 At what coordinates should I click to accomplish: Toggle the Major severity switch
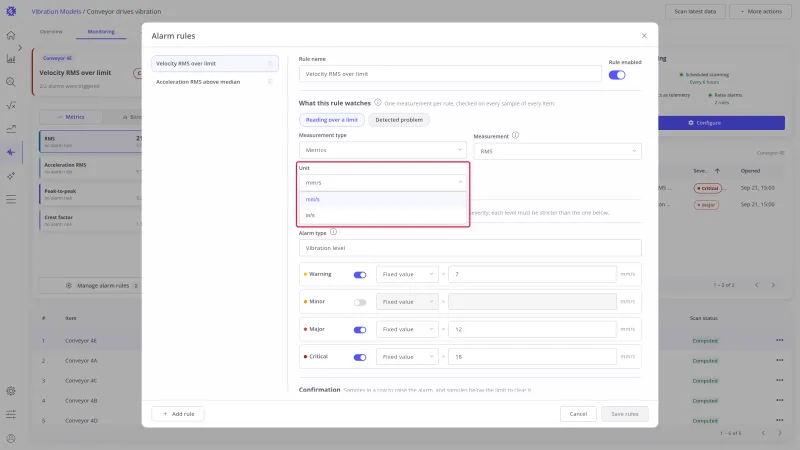tap(360, 330)
